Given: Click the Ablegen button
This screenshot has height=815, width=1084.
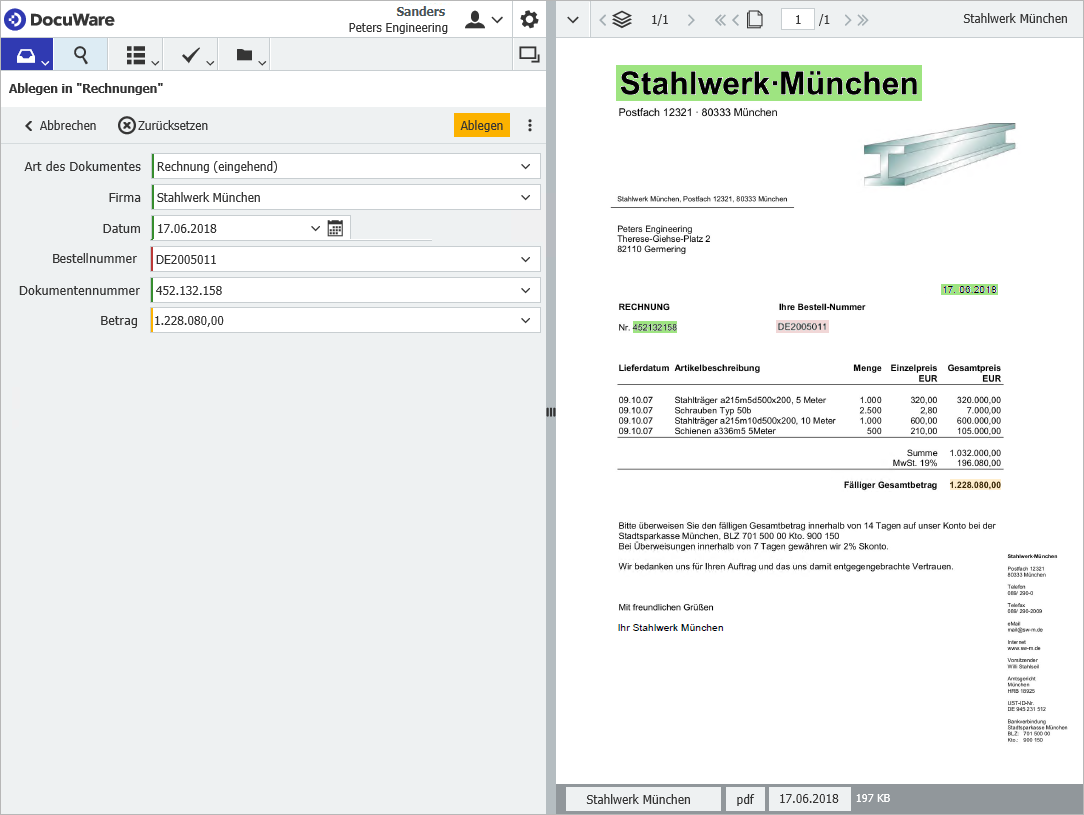Looking at the screenshot, I should [x=481, y=125].
